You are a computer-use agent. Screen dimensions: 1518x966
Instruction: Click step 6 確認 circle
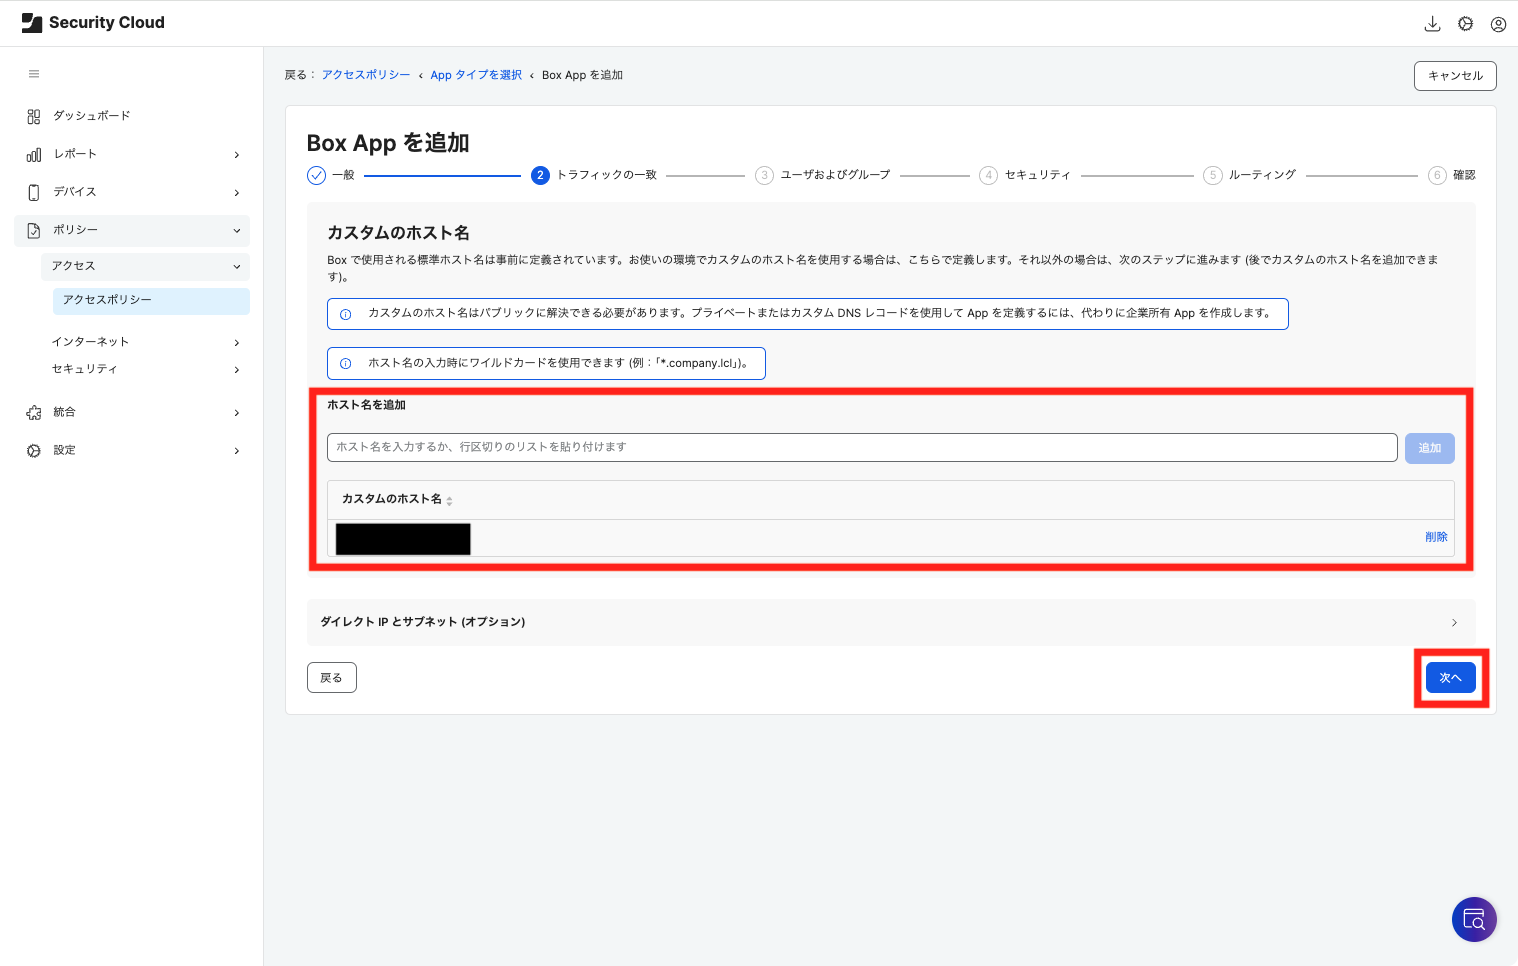(x=1437, y=175)
